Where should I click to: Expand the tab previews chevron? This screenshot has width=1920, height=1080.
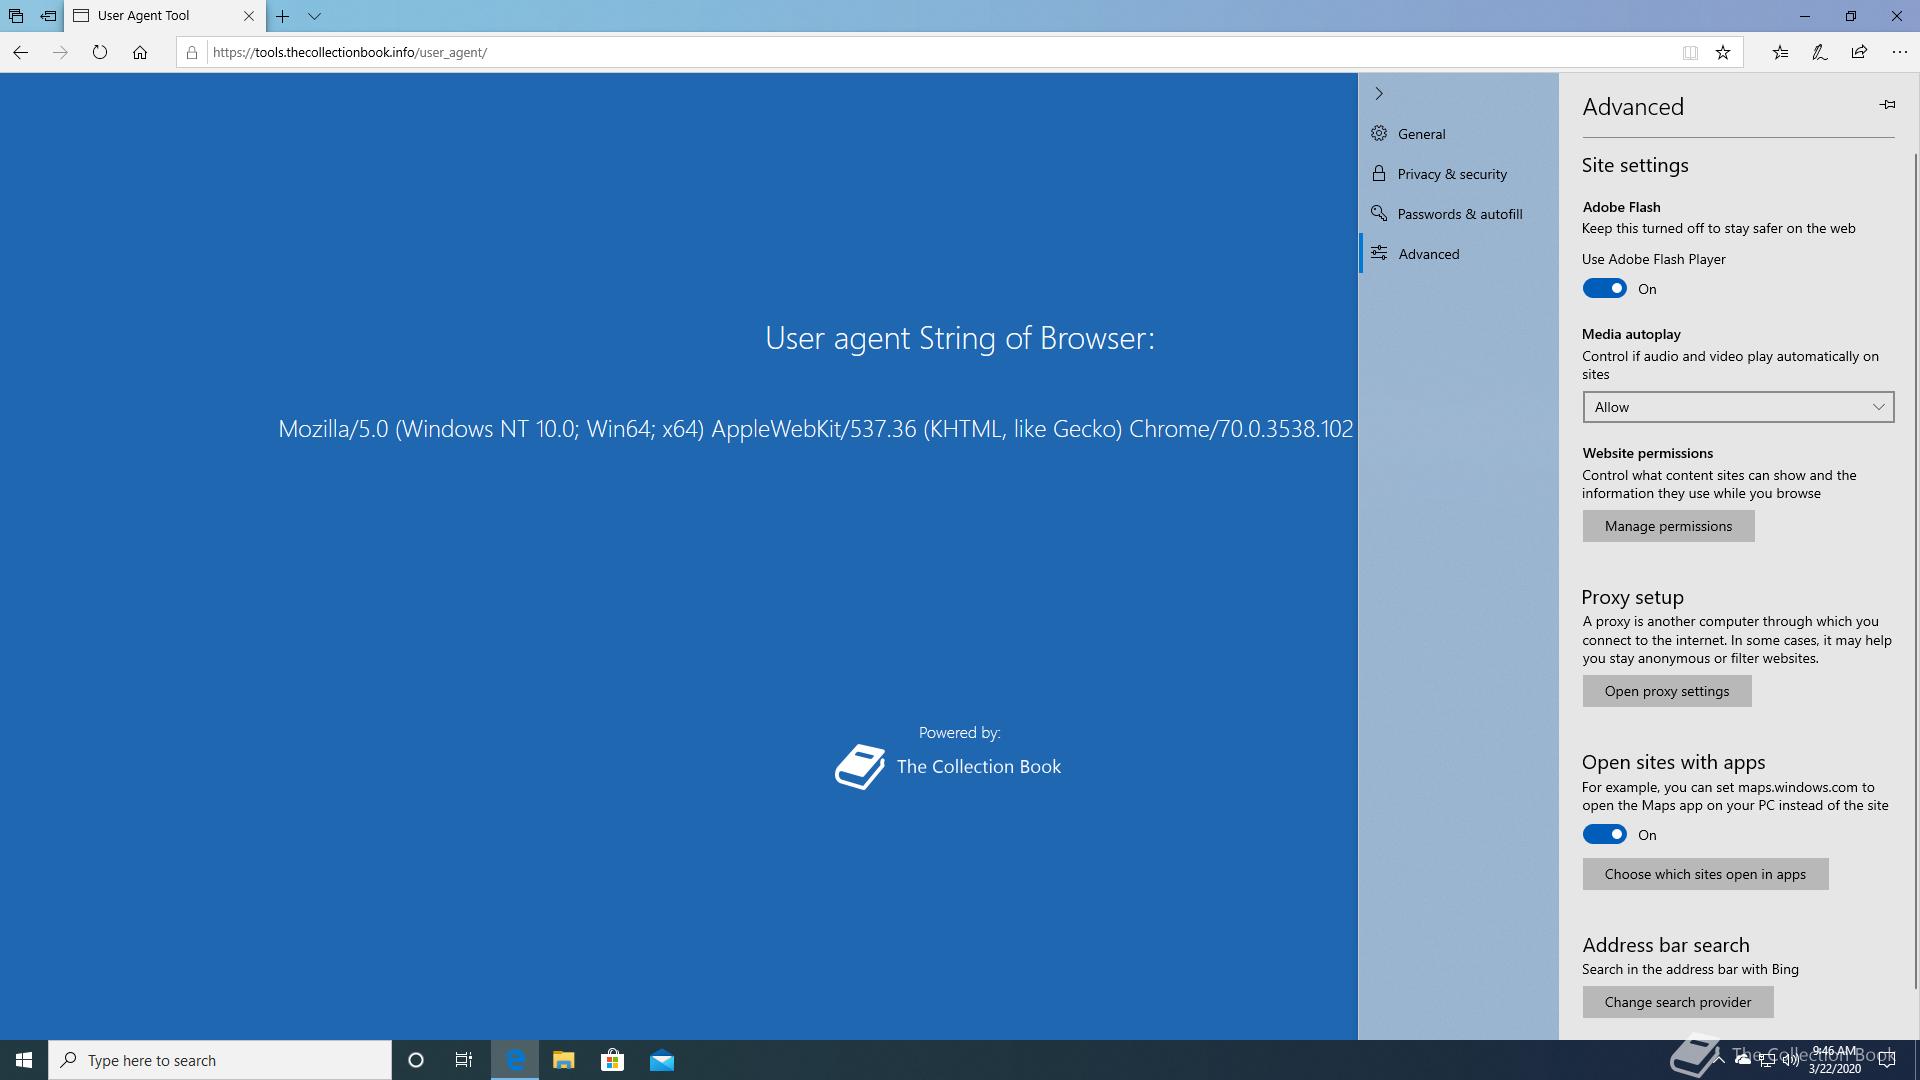(314, 16)
